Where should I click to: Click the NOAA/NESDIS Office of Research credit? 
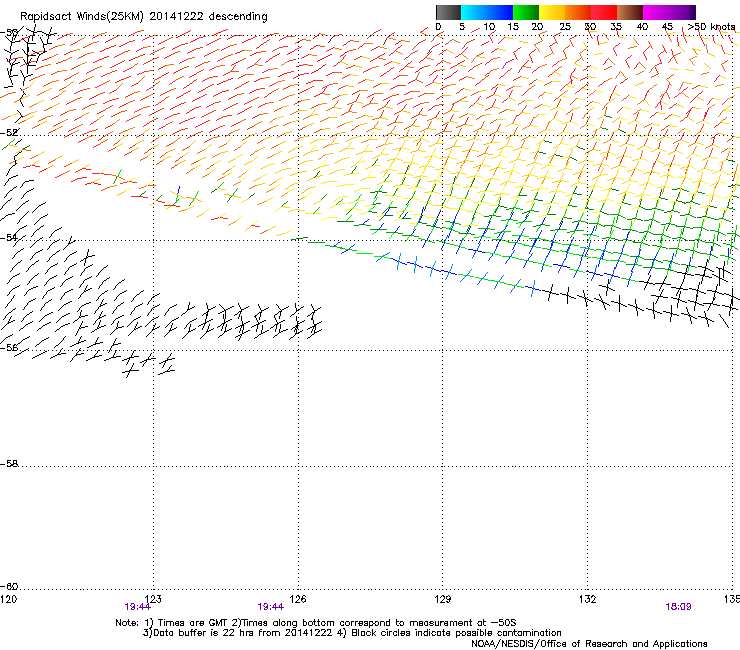[589, 644]
